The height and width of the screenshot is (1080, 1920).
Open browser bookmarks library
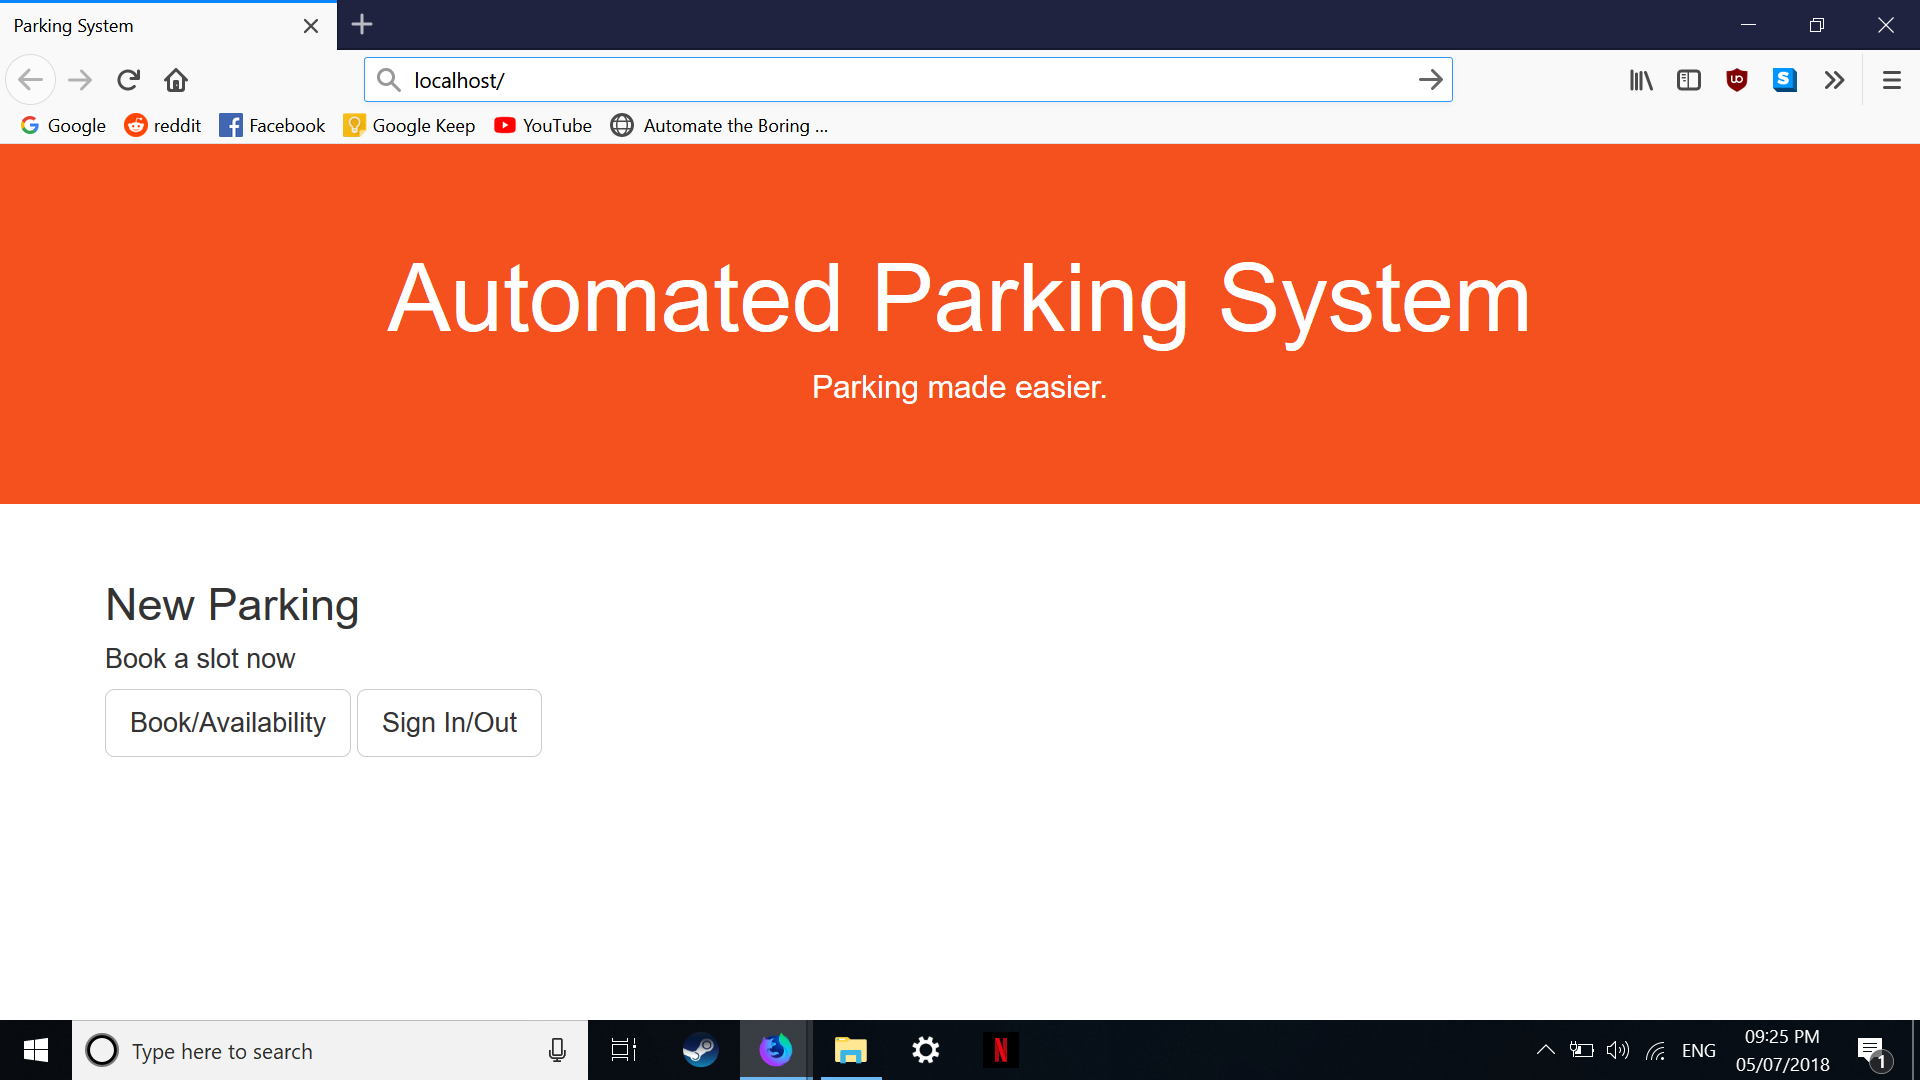pos(1639,79)
